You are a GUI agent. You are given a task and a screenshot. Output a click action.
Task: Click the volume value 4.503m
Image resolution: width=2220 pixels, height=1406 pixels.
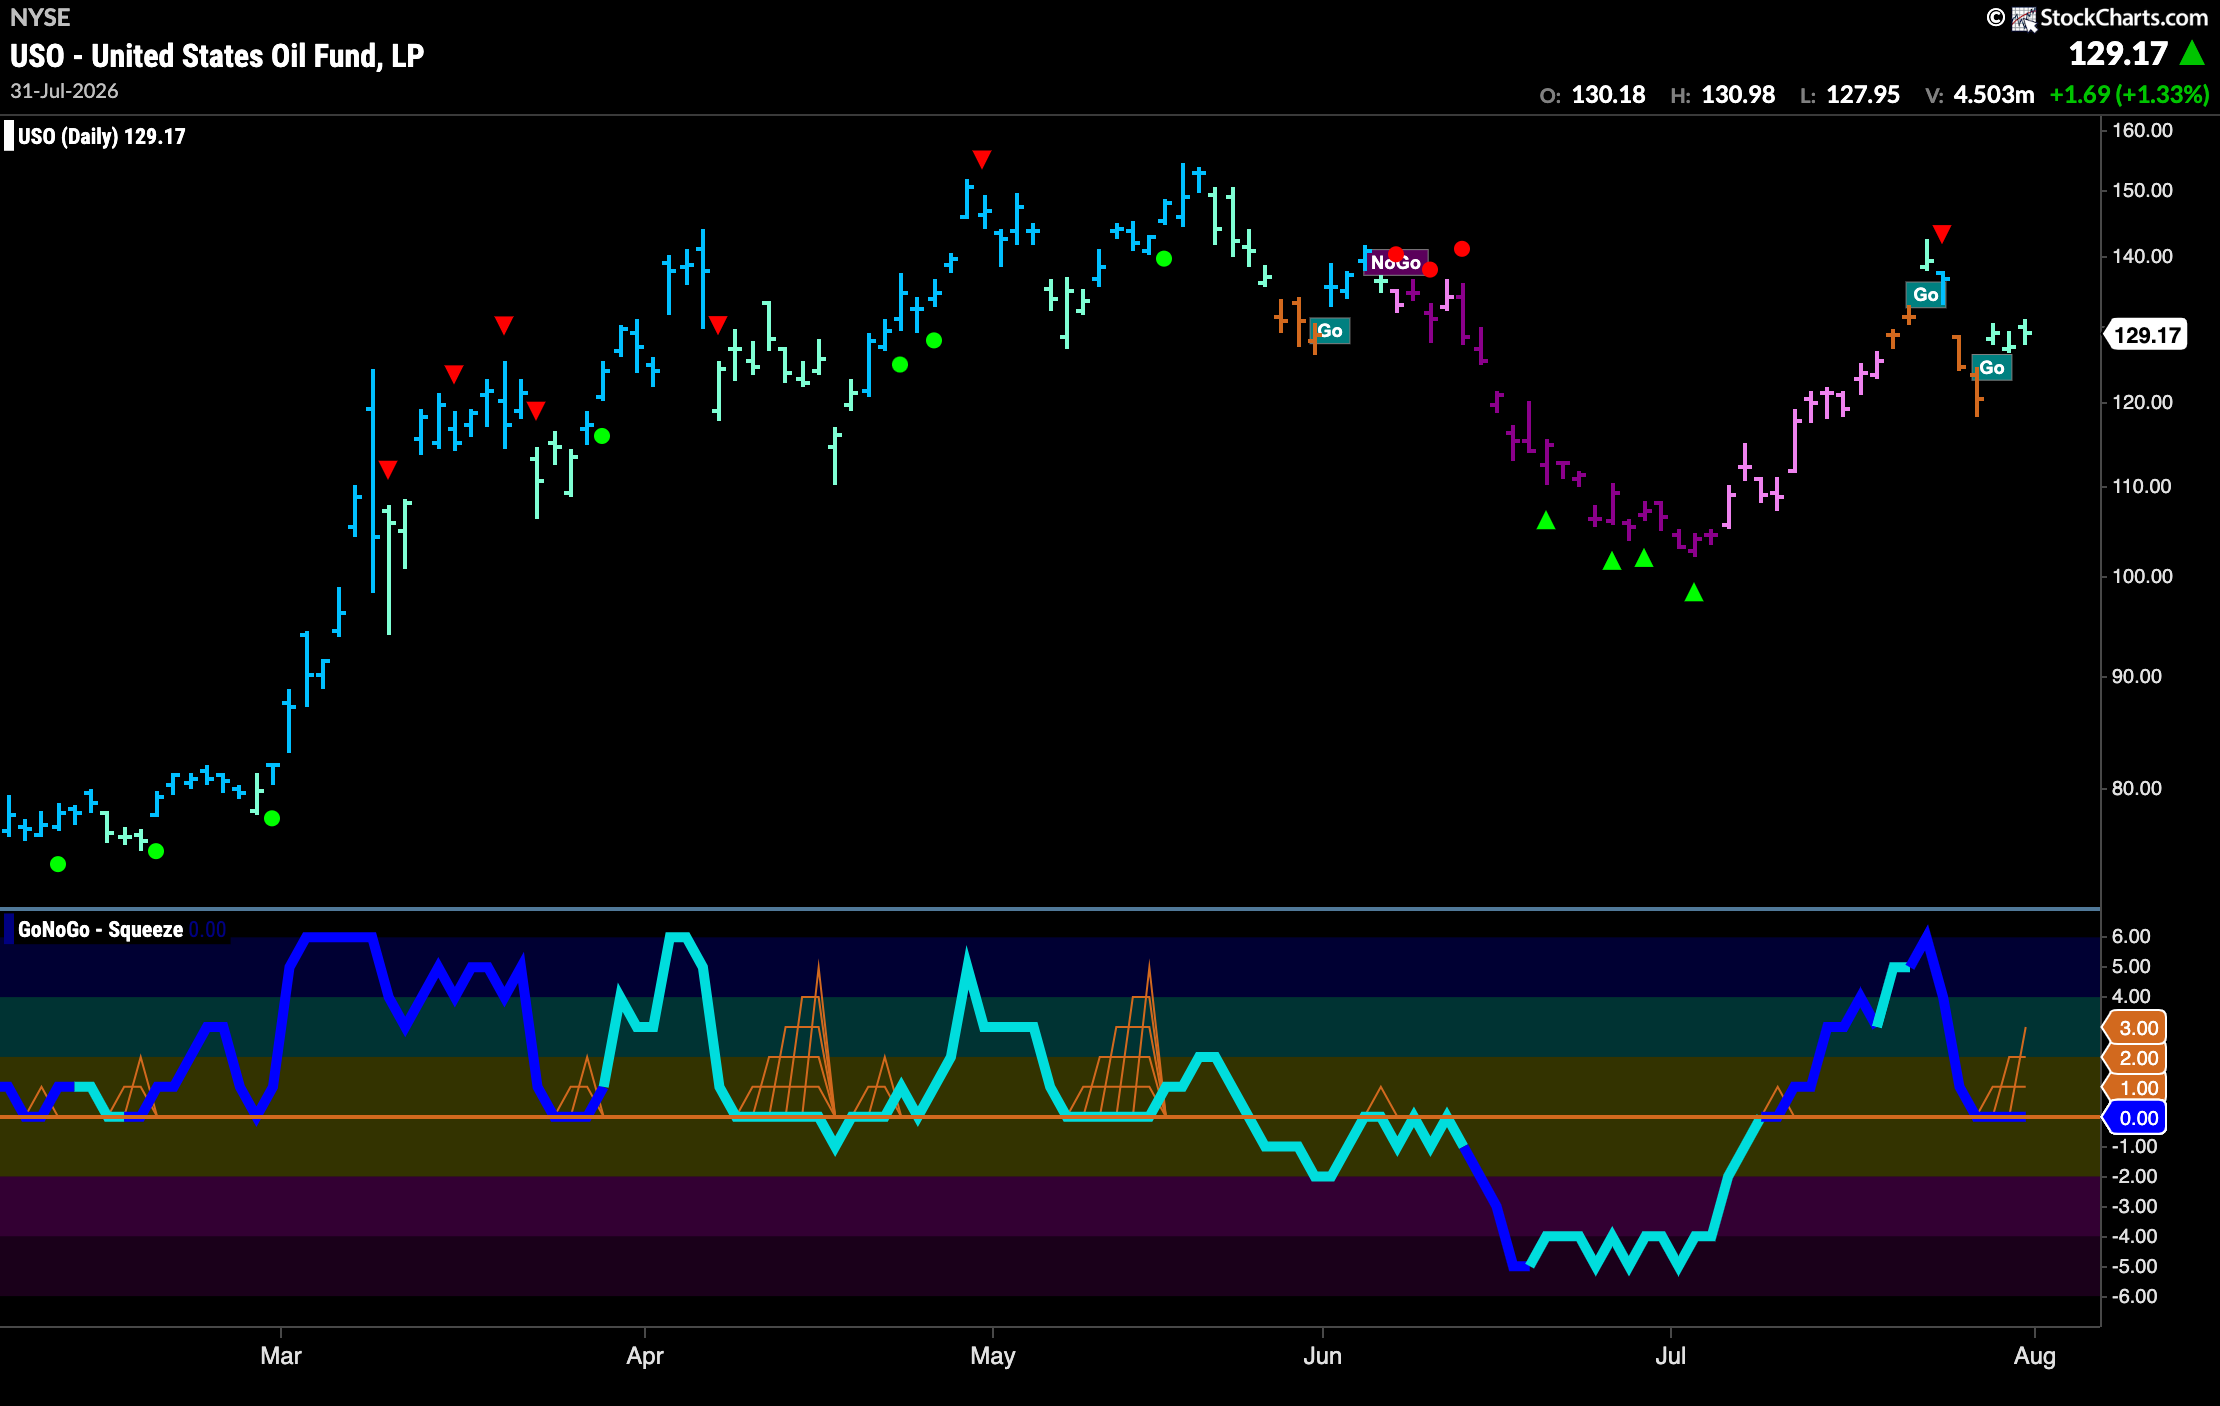point(1994,95)
